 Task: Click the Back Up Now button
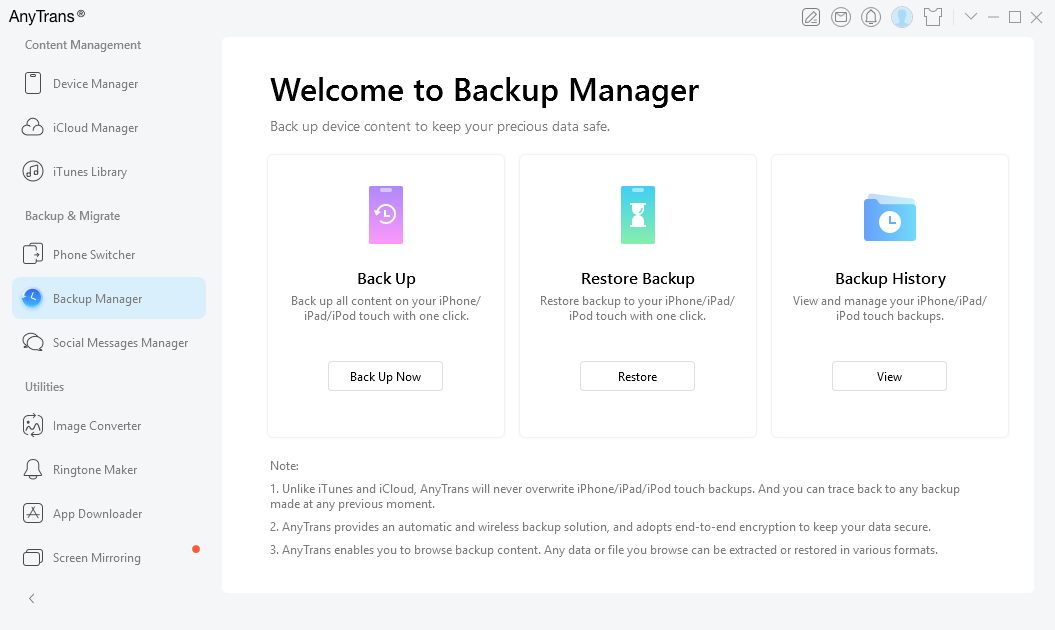386,376
